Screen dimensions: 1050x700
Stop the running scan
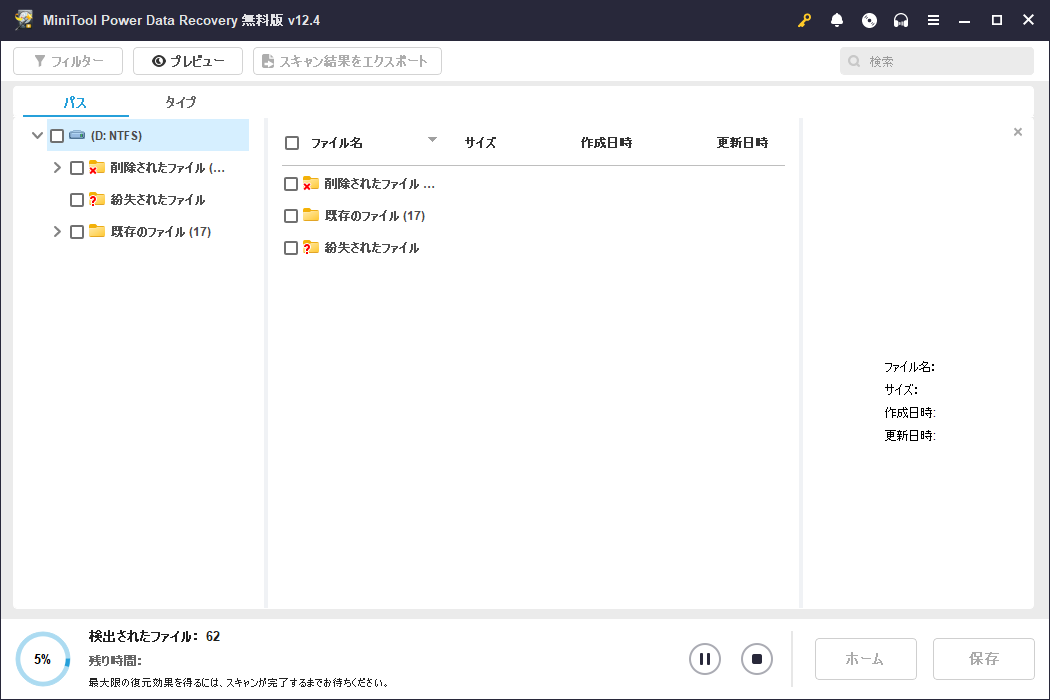point(756,658)
